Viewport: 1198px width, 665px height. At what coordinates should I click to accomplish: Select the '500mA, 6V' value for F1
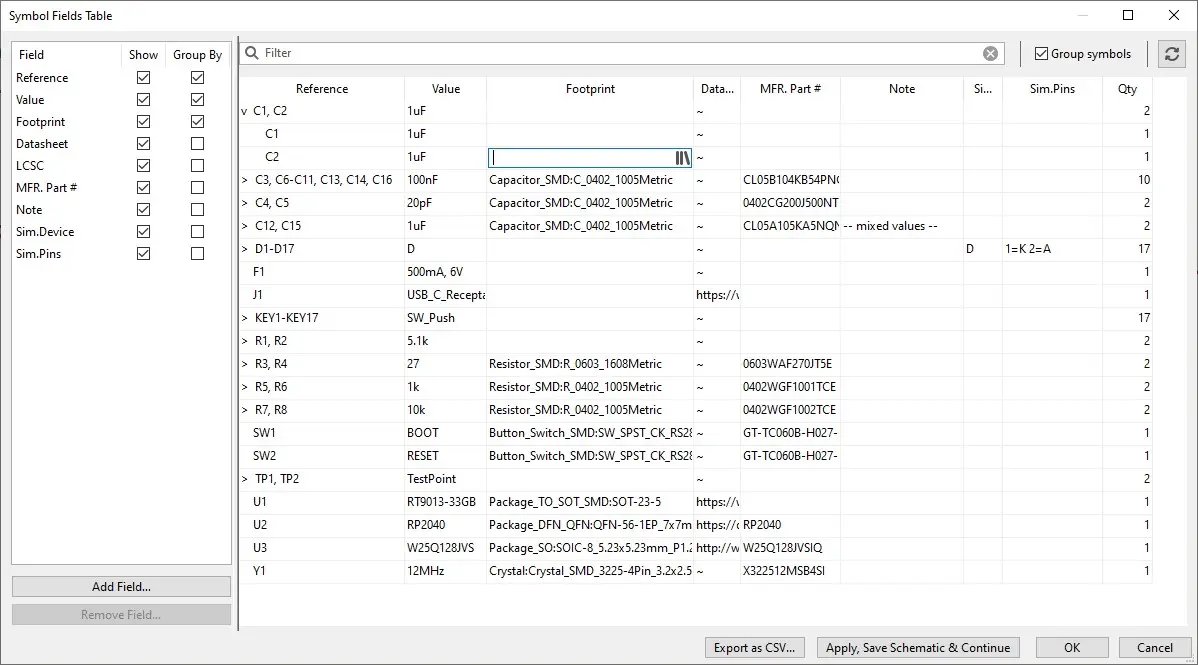(x=445, y=272)
